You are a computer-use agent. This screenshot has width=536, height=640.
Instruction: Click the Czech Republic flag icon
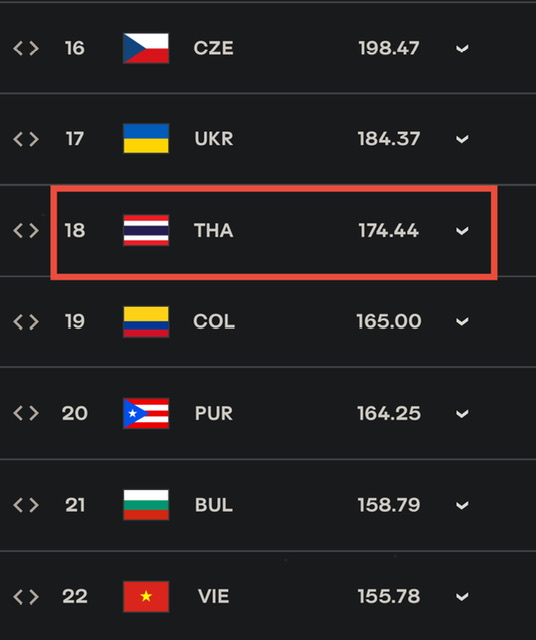coord(146,48)
